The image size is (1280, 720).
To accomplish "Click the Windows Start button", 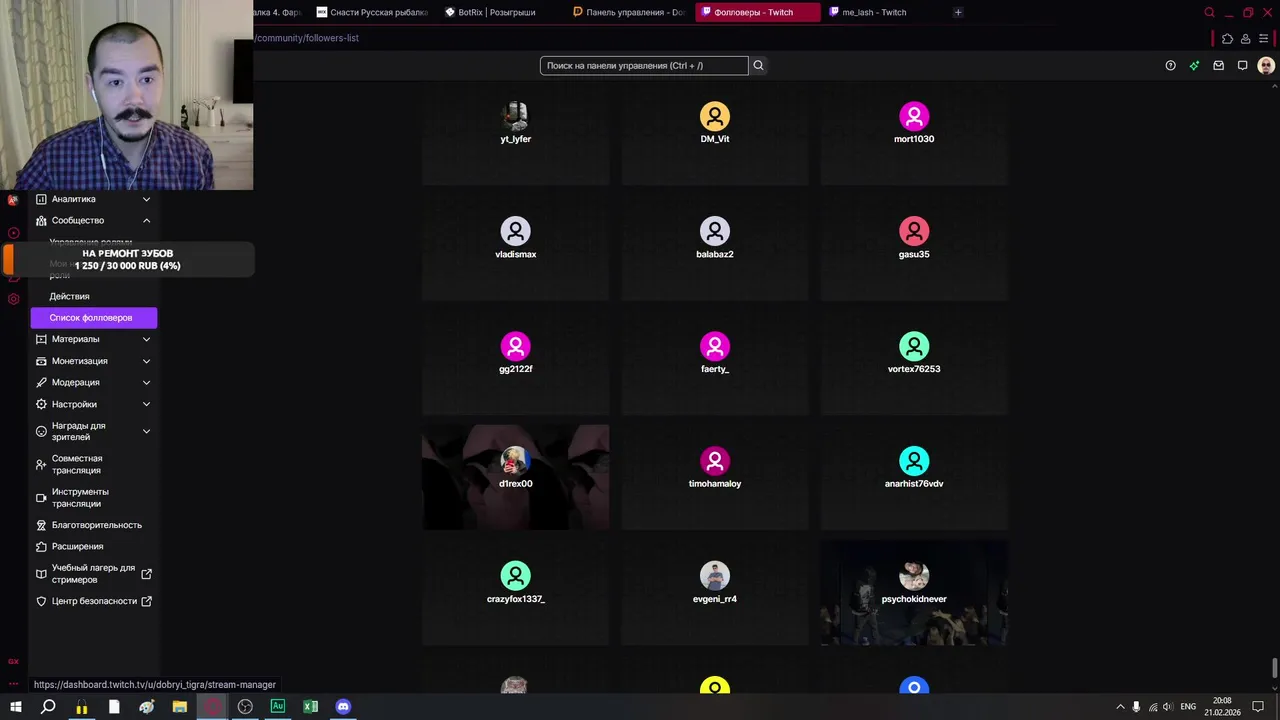I will 15,706.
